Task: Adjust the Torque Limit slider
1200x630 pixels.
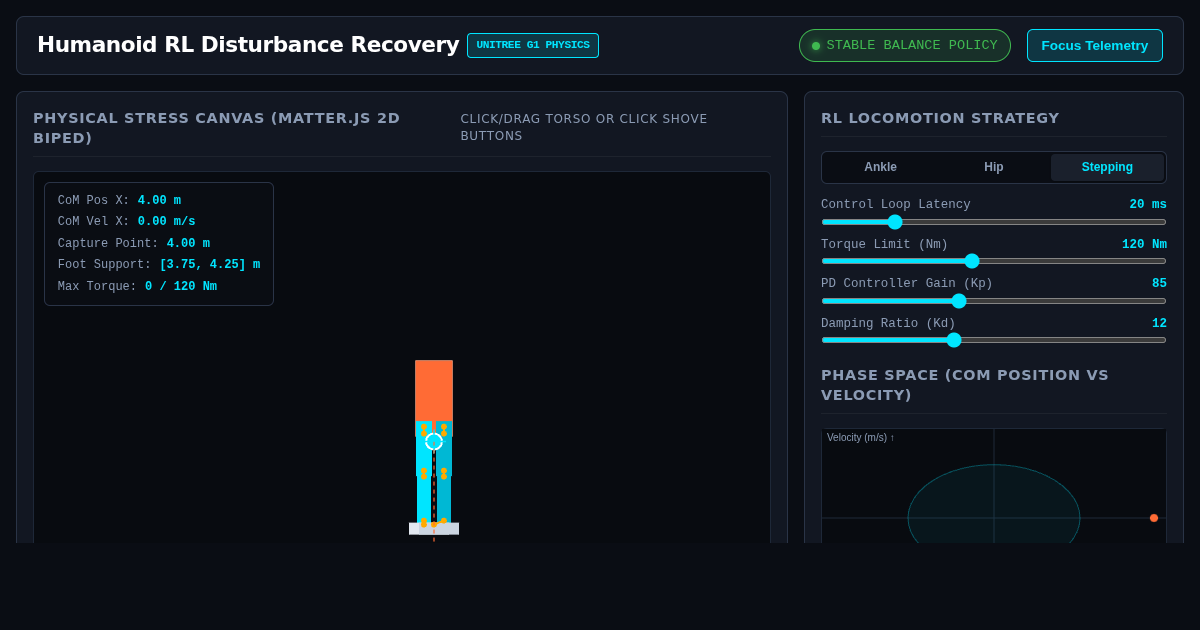Action: click(x=994, y=261)
